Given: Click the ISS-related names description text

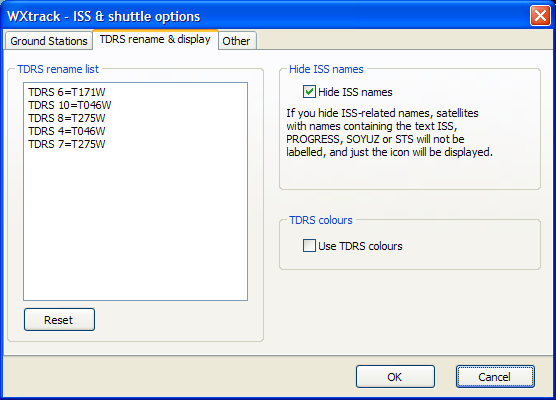Looking at the screenshot, I should pyautogui.click(x=389, y=133).
